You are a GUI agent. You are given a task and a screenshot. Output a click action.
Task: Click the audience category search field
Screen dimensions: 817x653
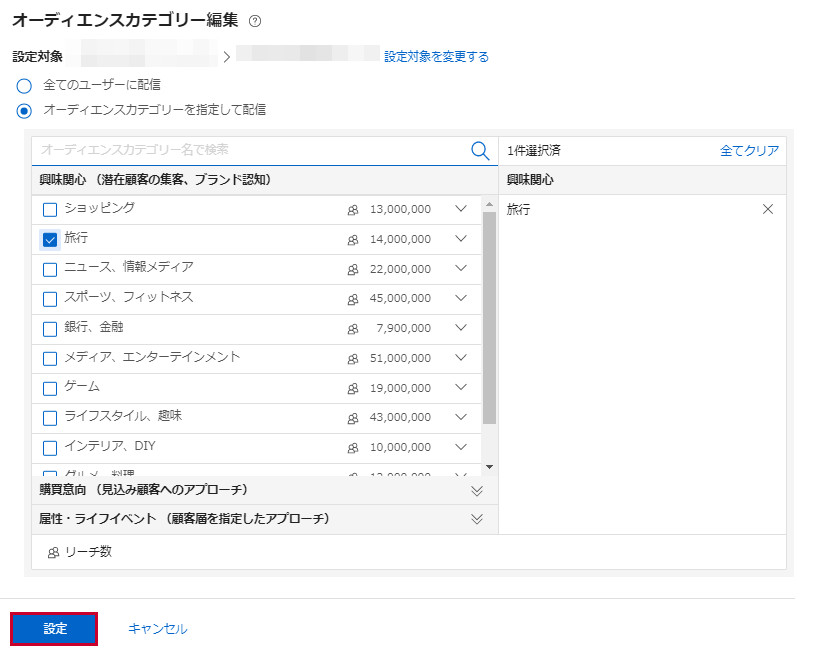coord(250,150)
